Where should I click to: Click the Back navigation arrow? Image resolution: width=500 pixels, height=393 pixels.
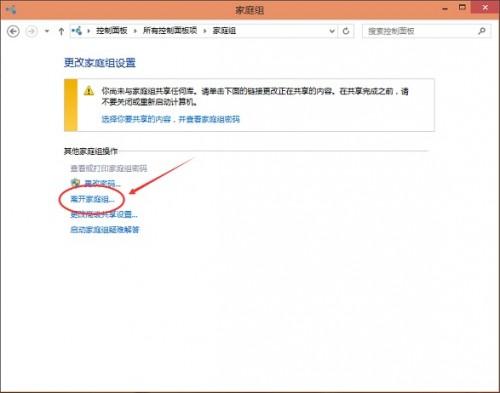[x=13, y=32]
